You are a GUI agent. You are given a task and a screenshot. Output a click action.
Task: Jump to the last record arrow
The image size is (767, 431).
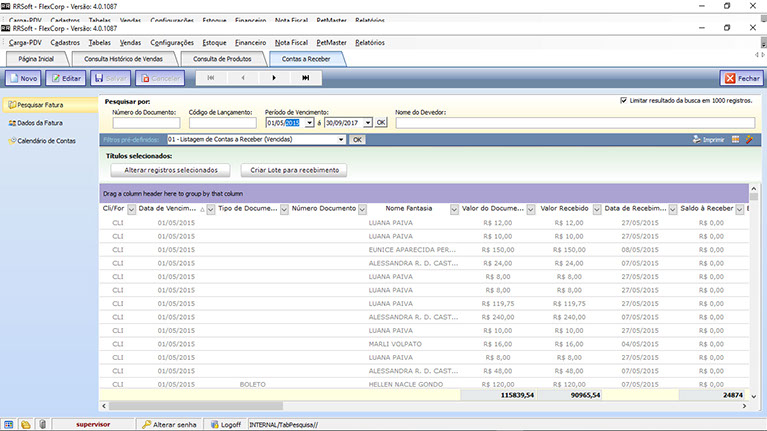point(305,78)
